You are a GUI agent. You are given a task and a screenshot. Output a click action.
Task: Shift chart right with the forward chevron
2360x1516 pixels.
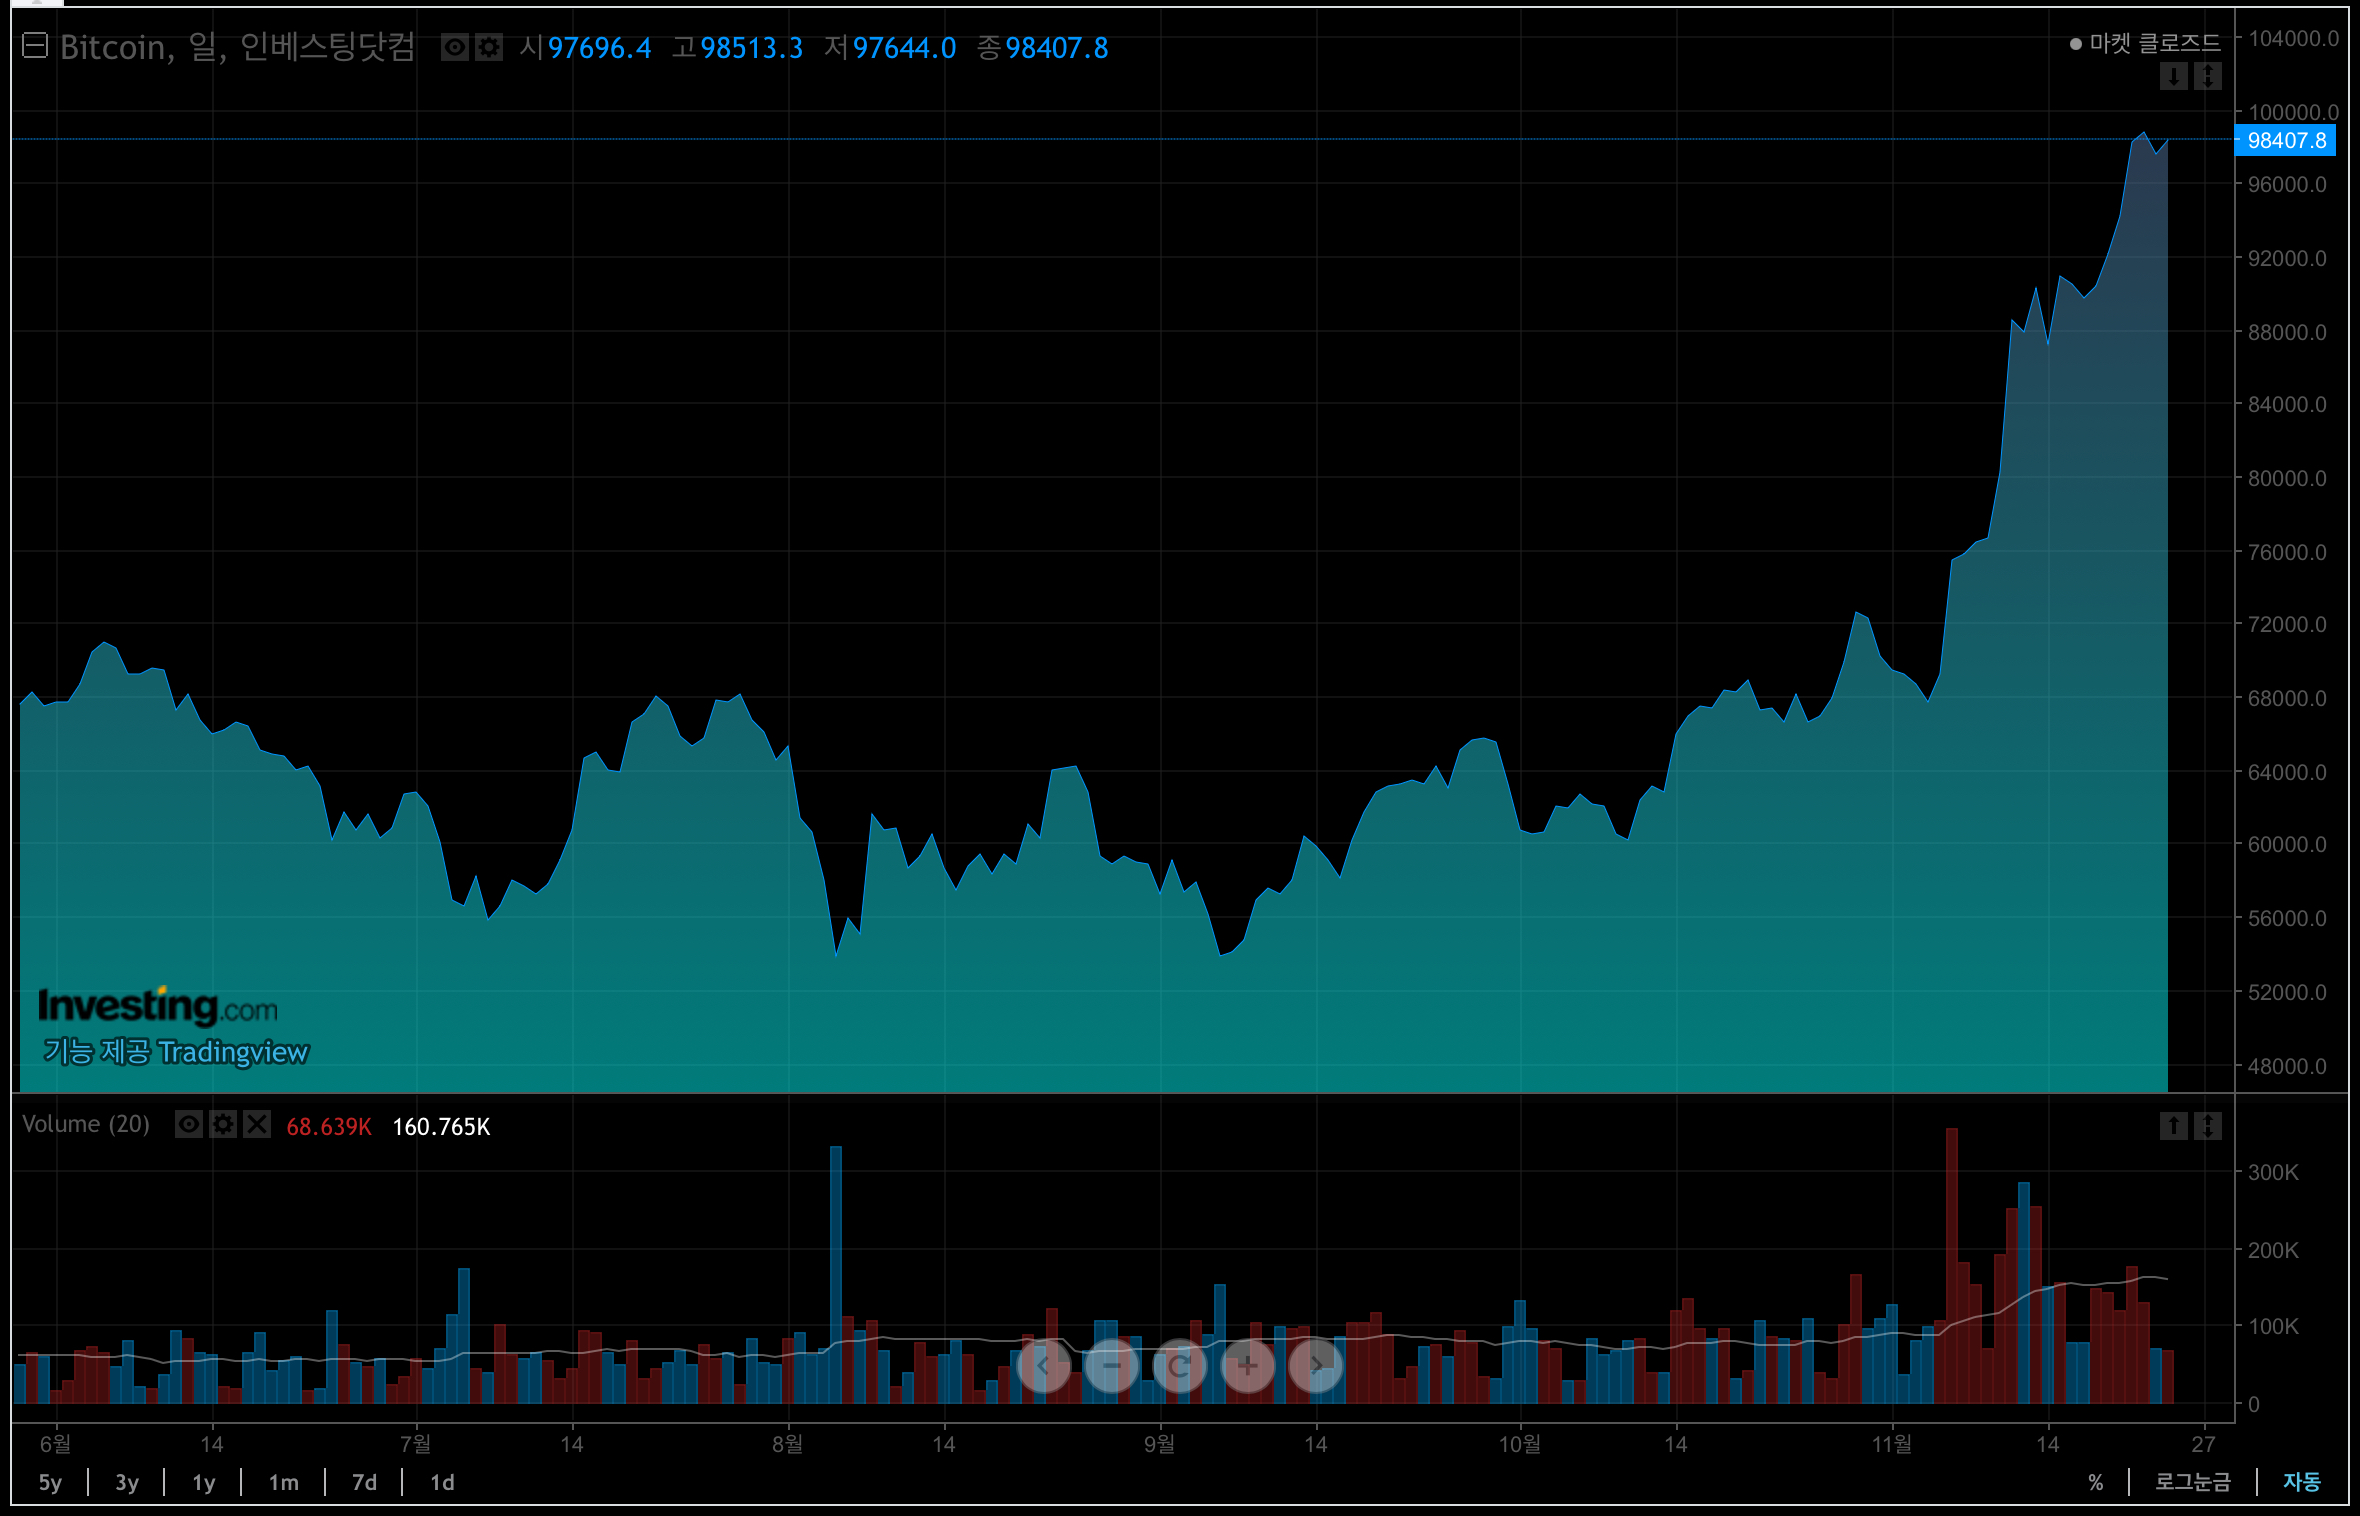click(x=1316, y=1365)
